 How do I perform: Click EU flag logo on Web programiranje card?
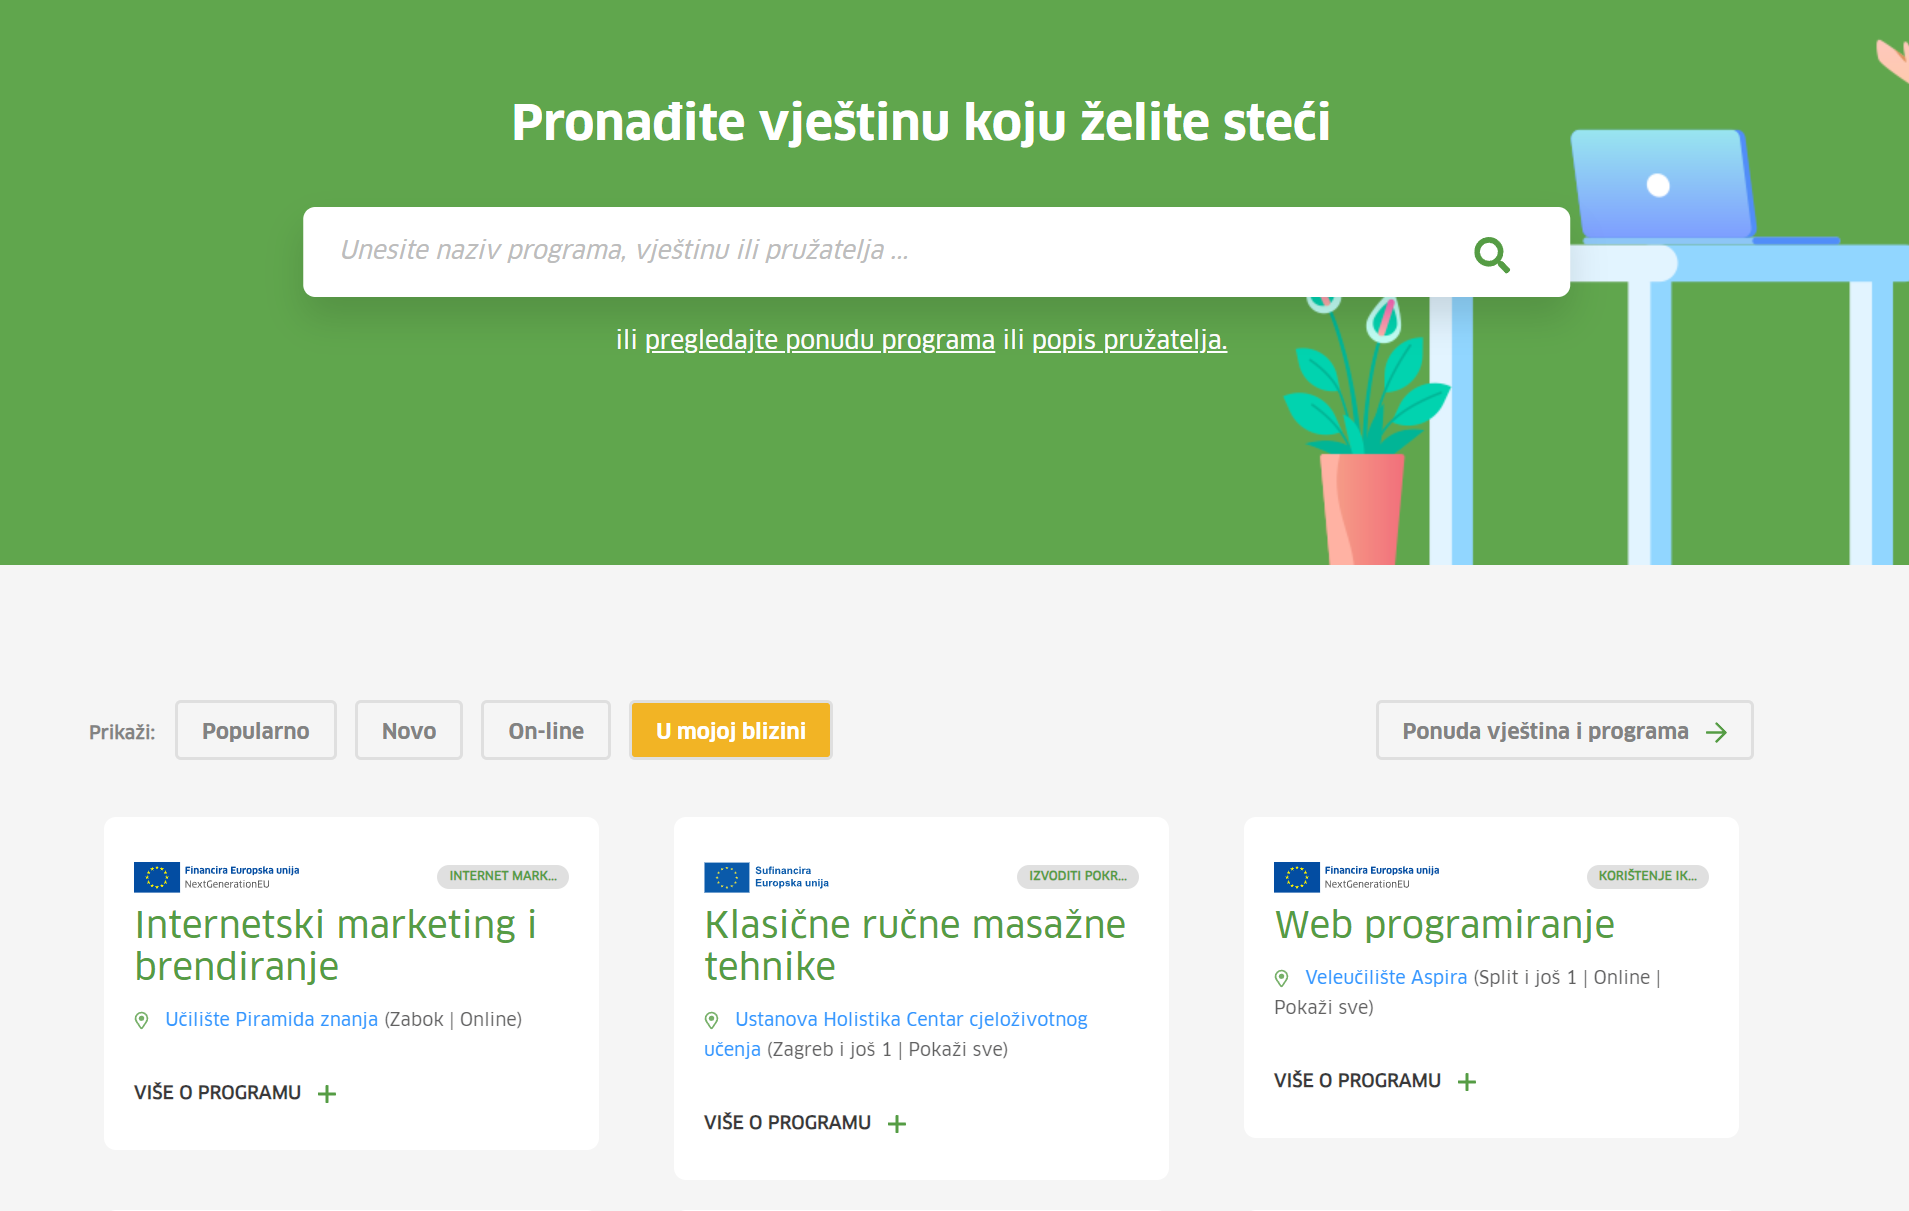click(x=1297, y=877)
